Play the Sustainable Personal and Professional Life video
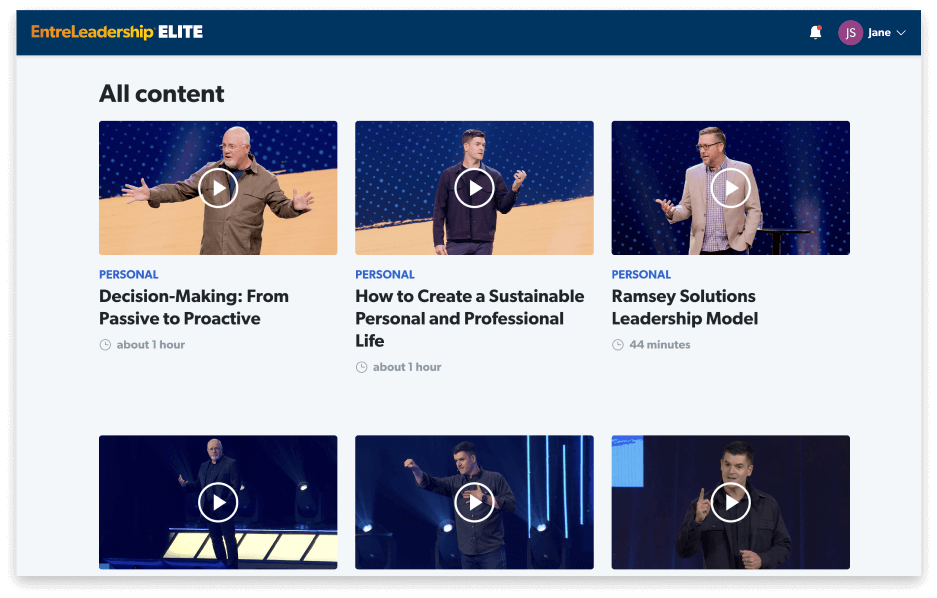The image size is (937, 598). 474,188
